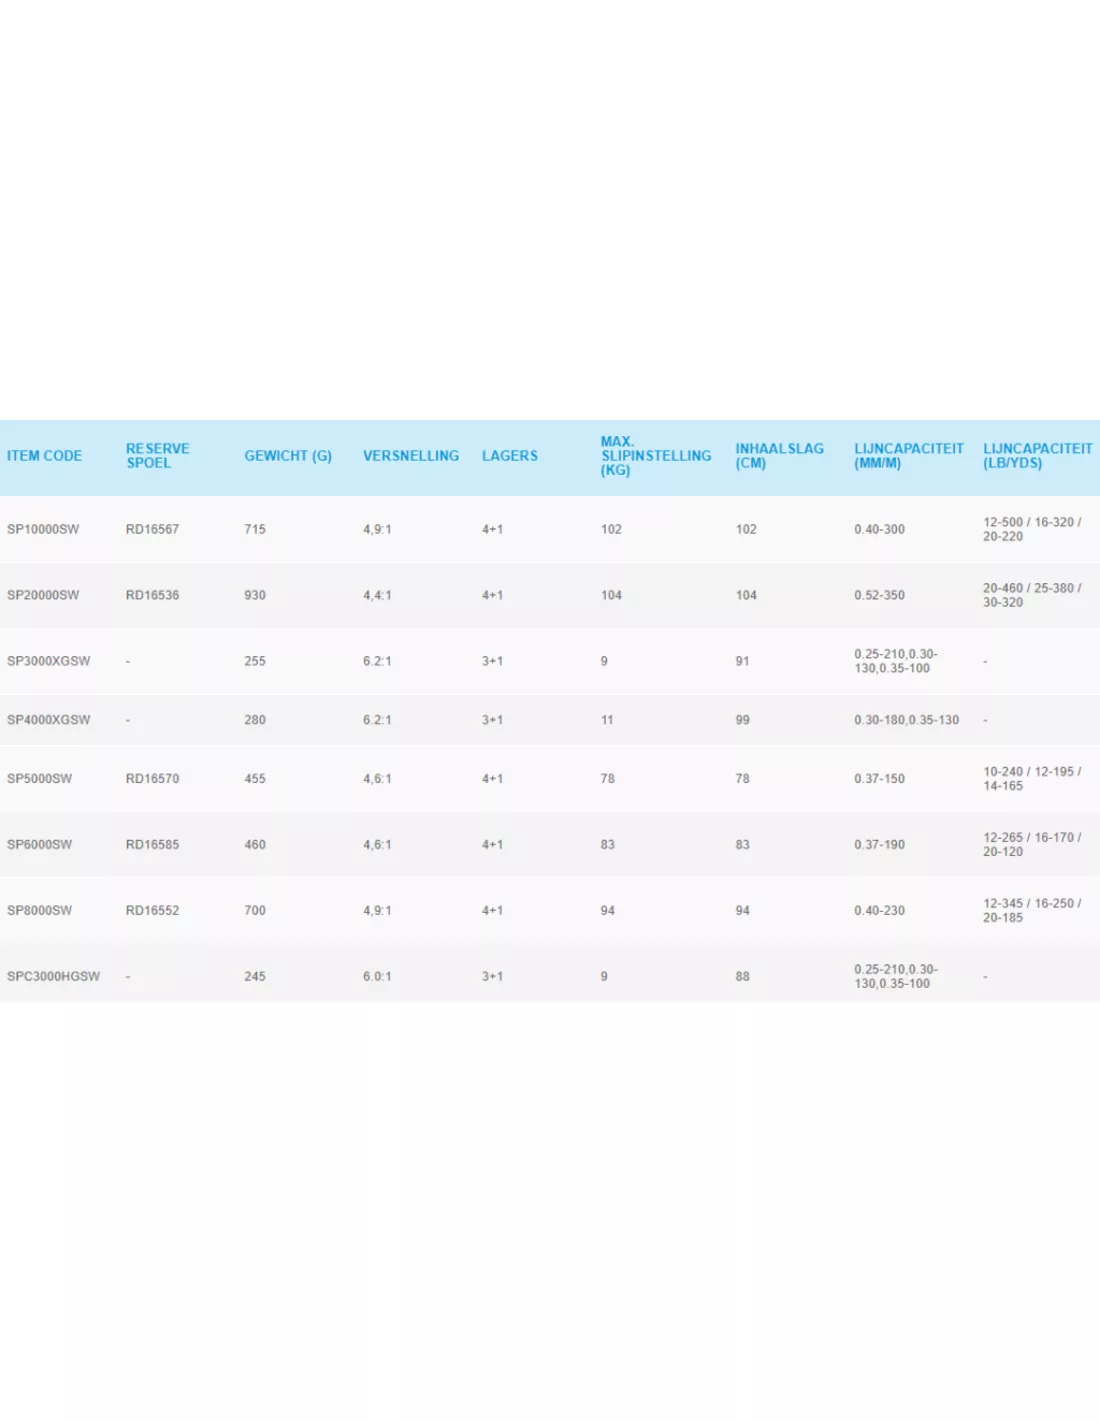Select the 12-345 / 16-250 / 20-185 capacity
This screenshot has height=1422, width=1100.
click(x=1030, y=910)
